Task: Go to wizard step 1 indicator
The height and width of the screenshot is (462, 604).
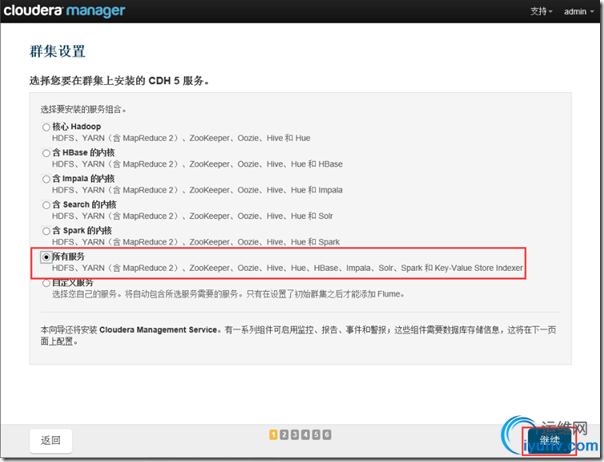Action: 273,435
